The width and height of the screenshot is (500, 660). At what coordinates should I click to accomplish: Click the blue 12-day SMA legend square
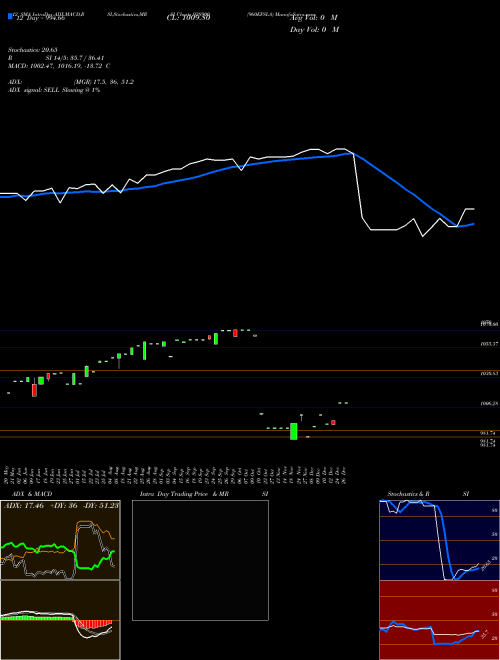coord(10,16)
